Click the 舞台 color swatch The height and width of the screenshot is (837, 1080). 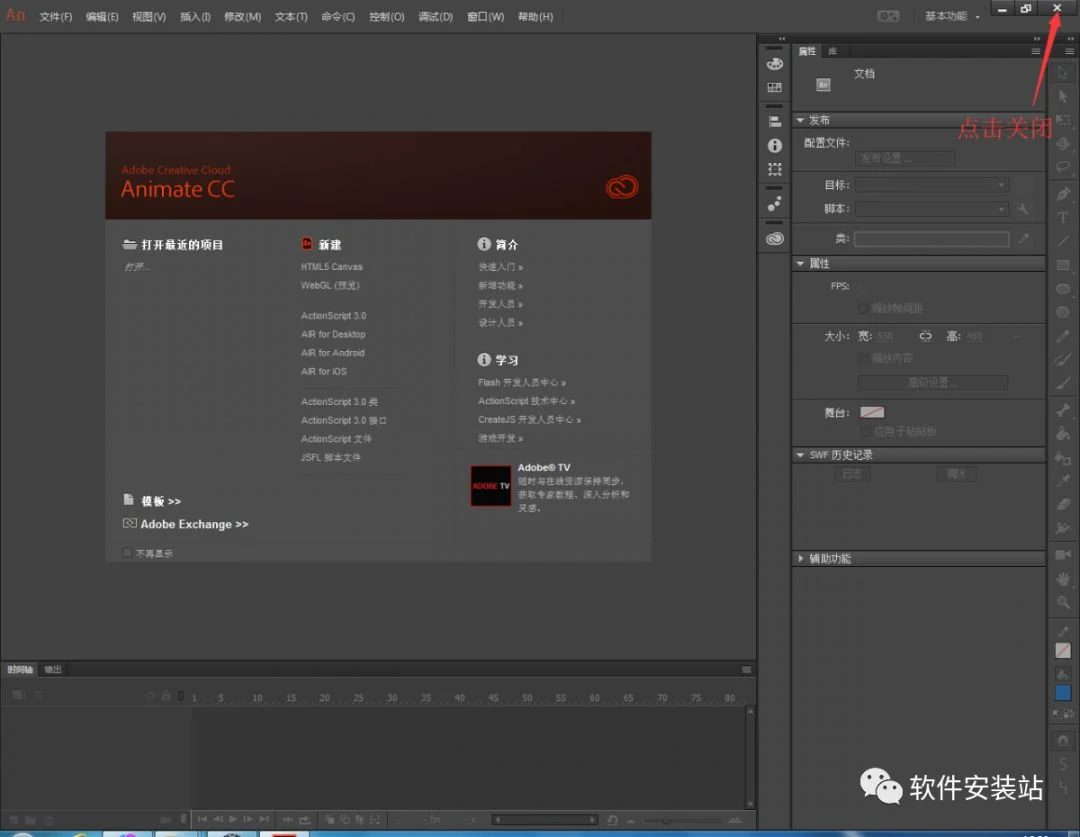click(872, 412)
